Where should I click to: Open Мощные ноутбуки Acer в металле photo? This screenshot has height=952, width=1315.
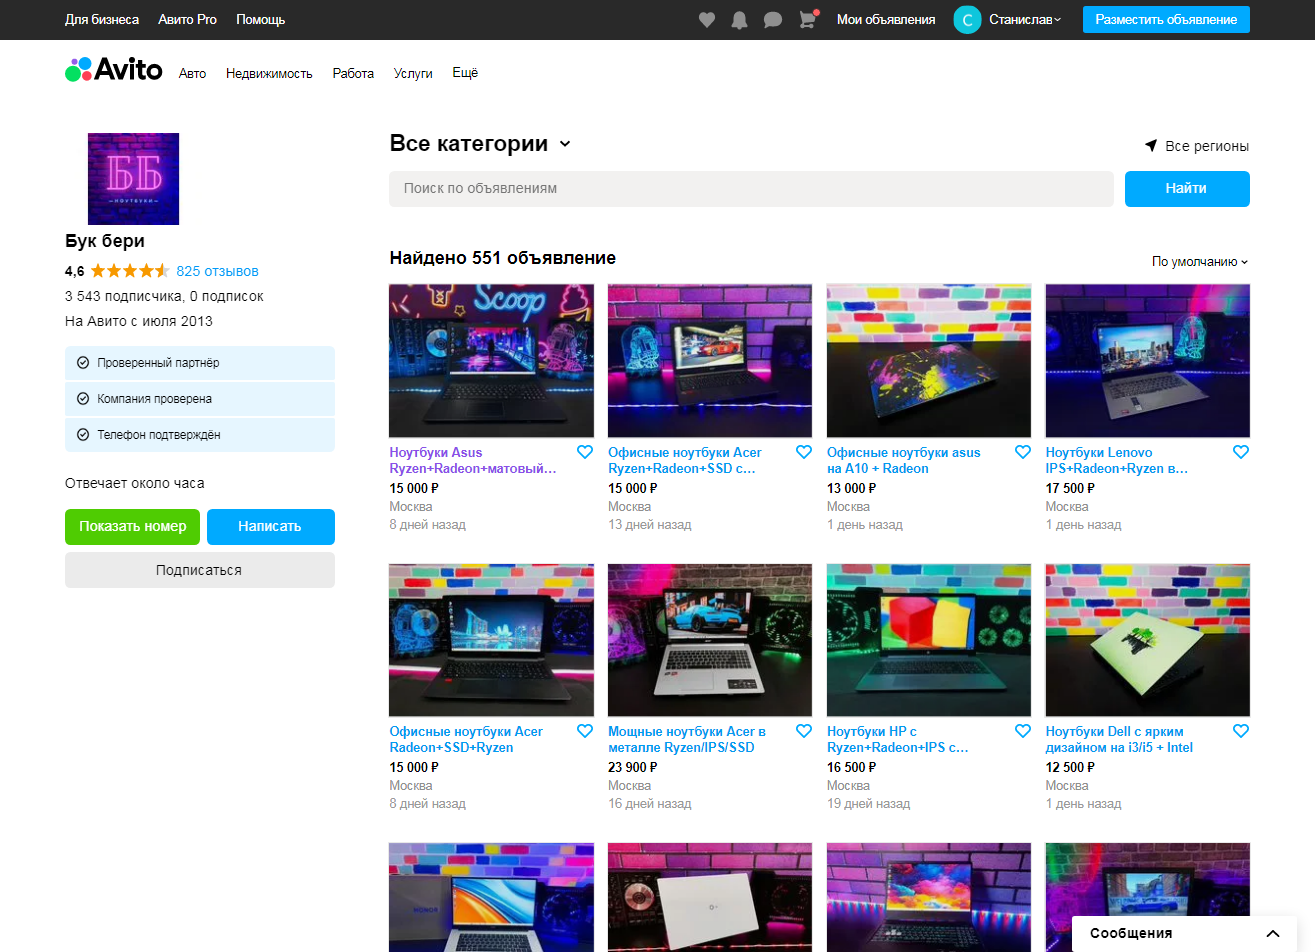710,640
